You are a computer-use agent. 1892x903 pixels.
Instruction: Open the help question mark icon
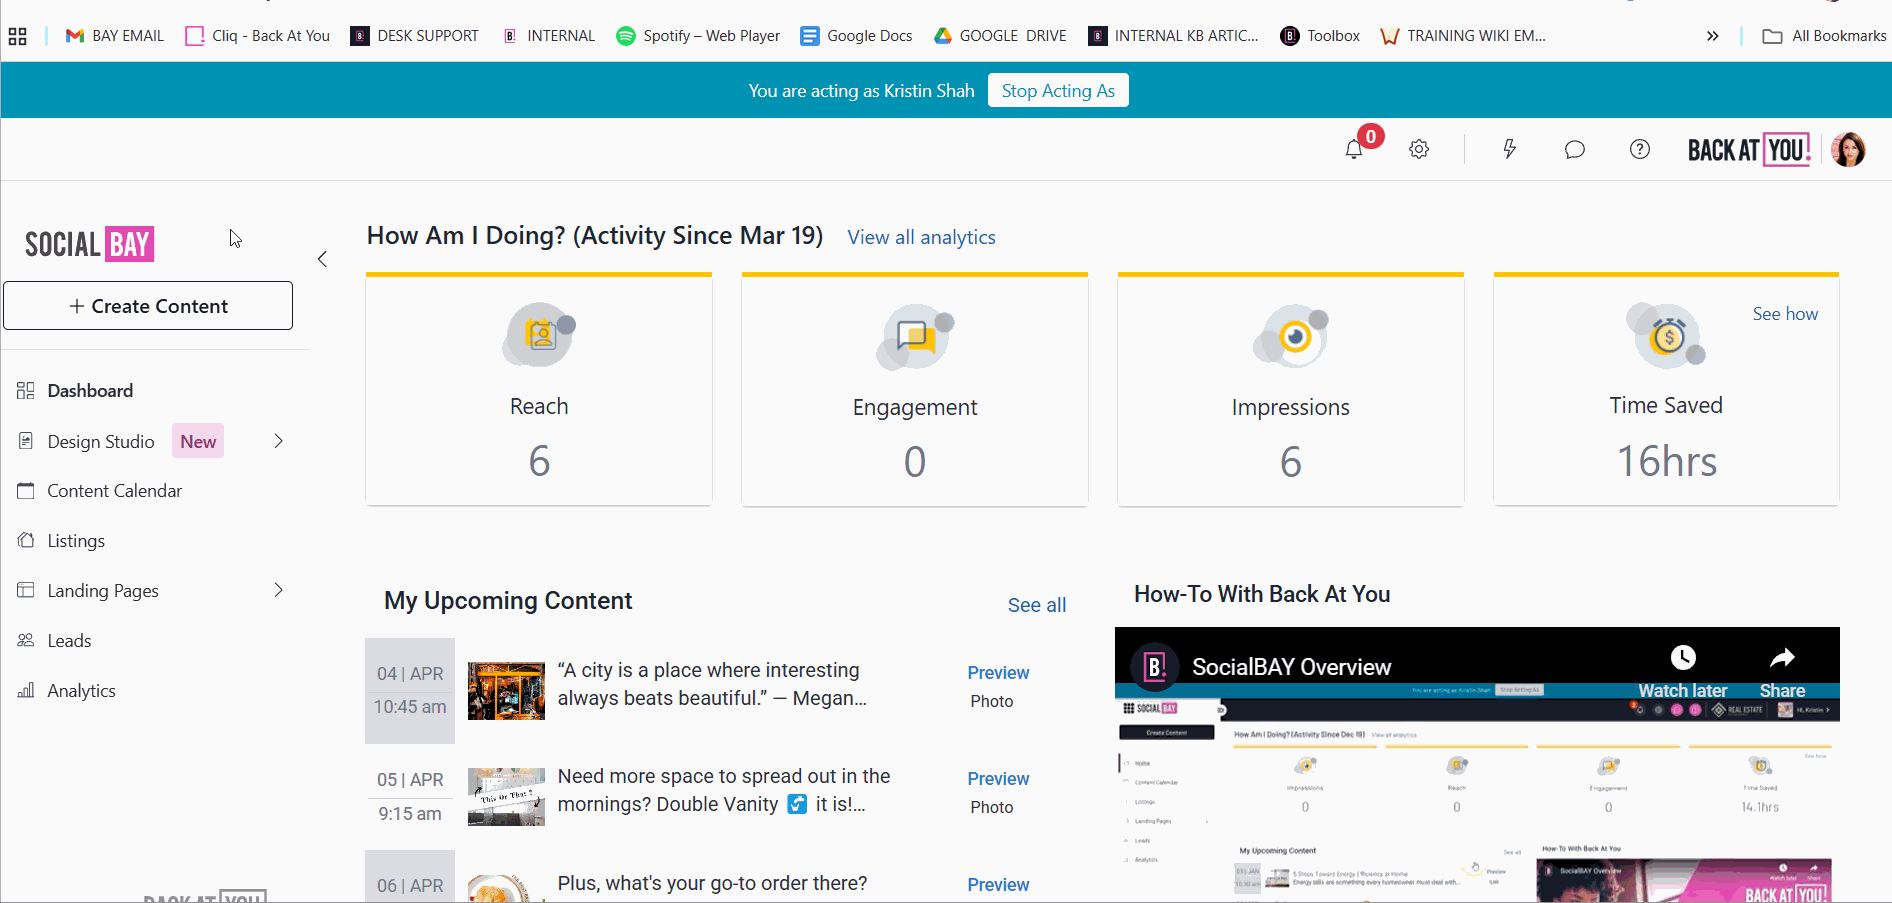[1640, 149]
